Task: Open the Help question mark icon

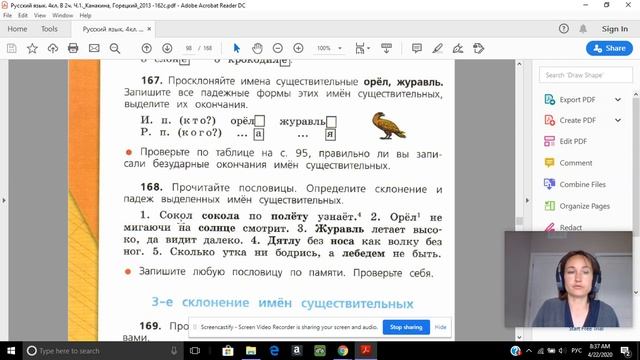Action: coord(564,29)
